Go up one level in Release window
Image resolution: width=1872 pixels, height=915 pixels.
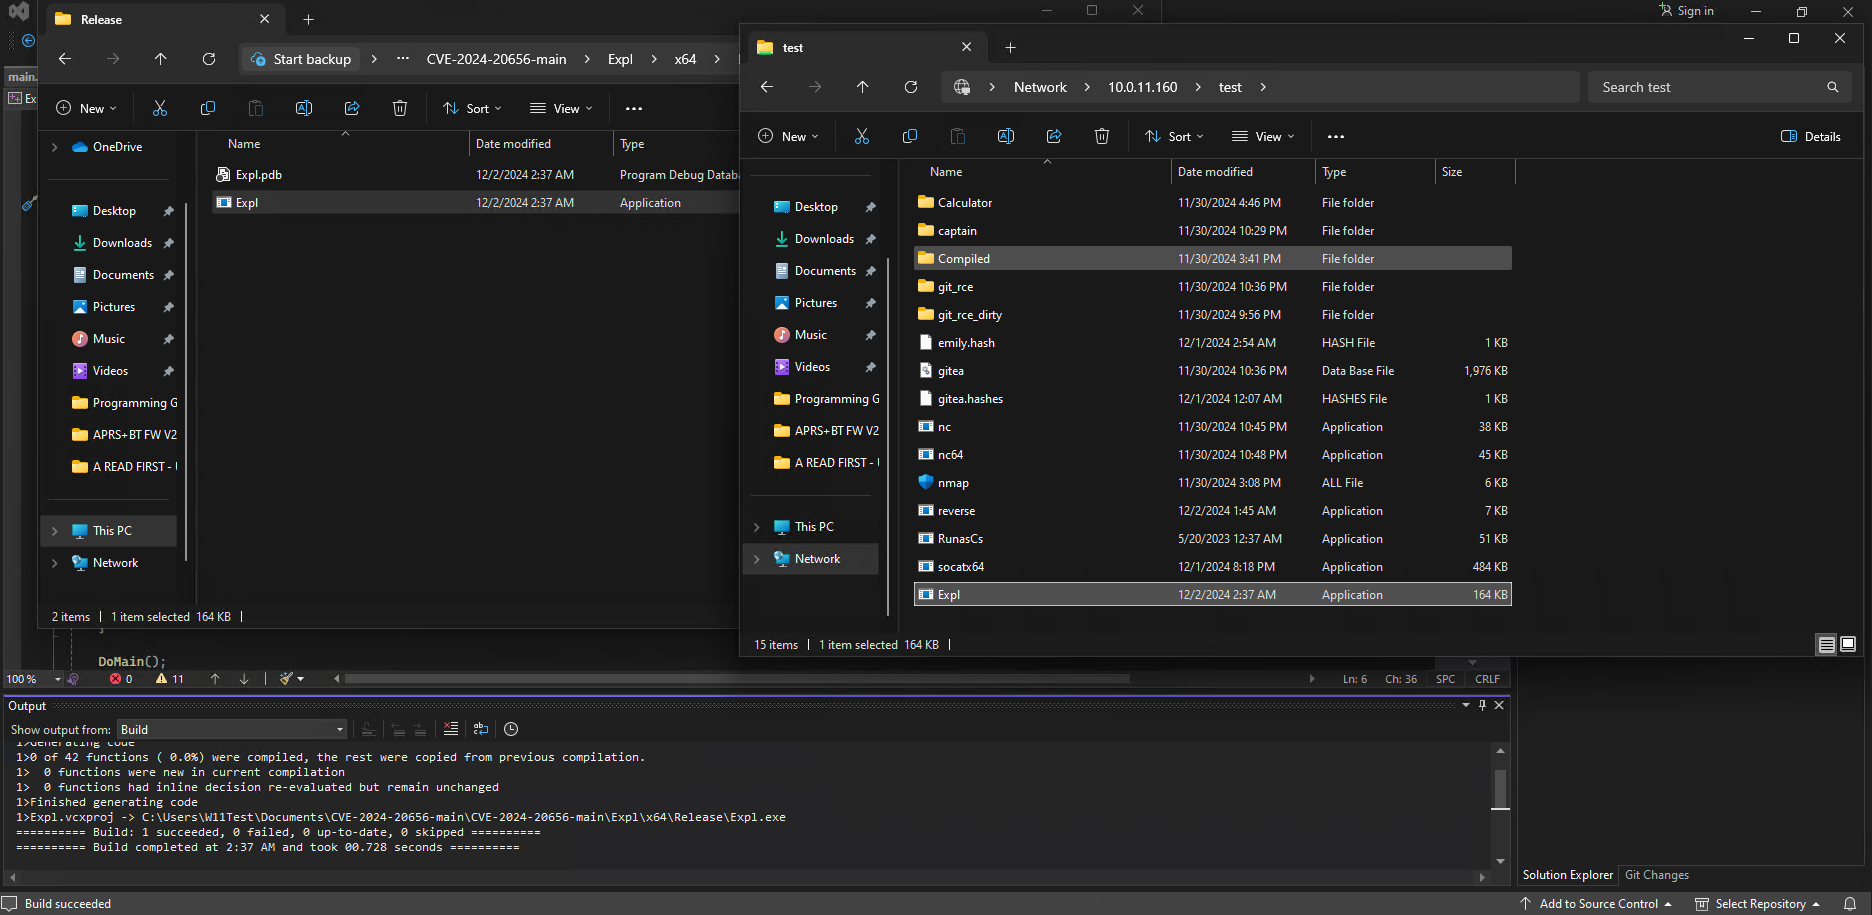point(160,59)
